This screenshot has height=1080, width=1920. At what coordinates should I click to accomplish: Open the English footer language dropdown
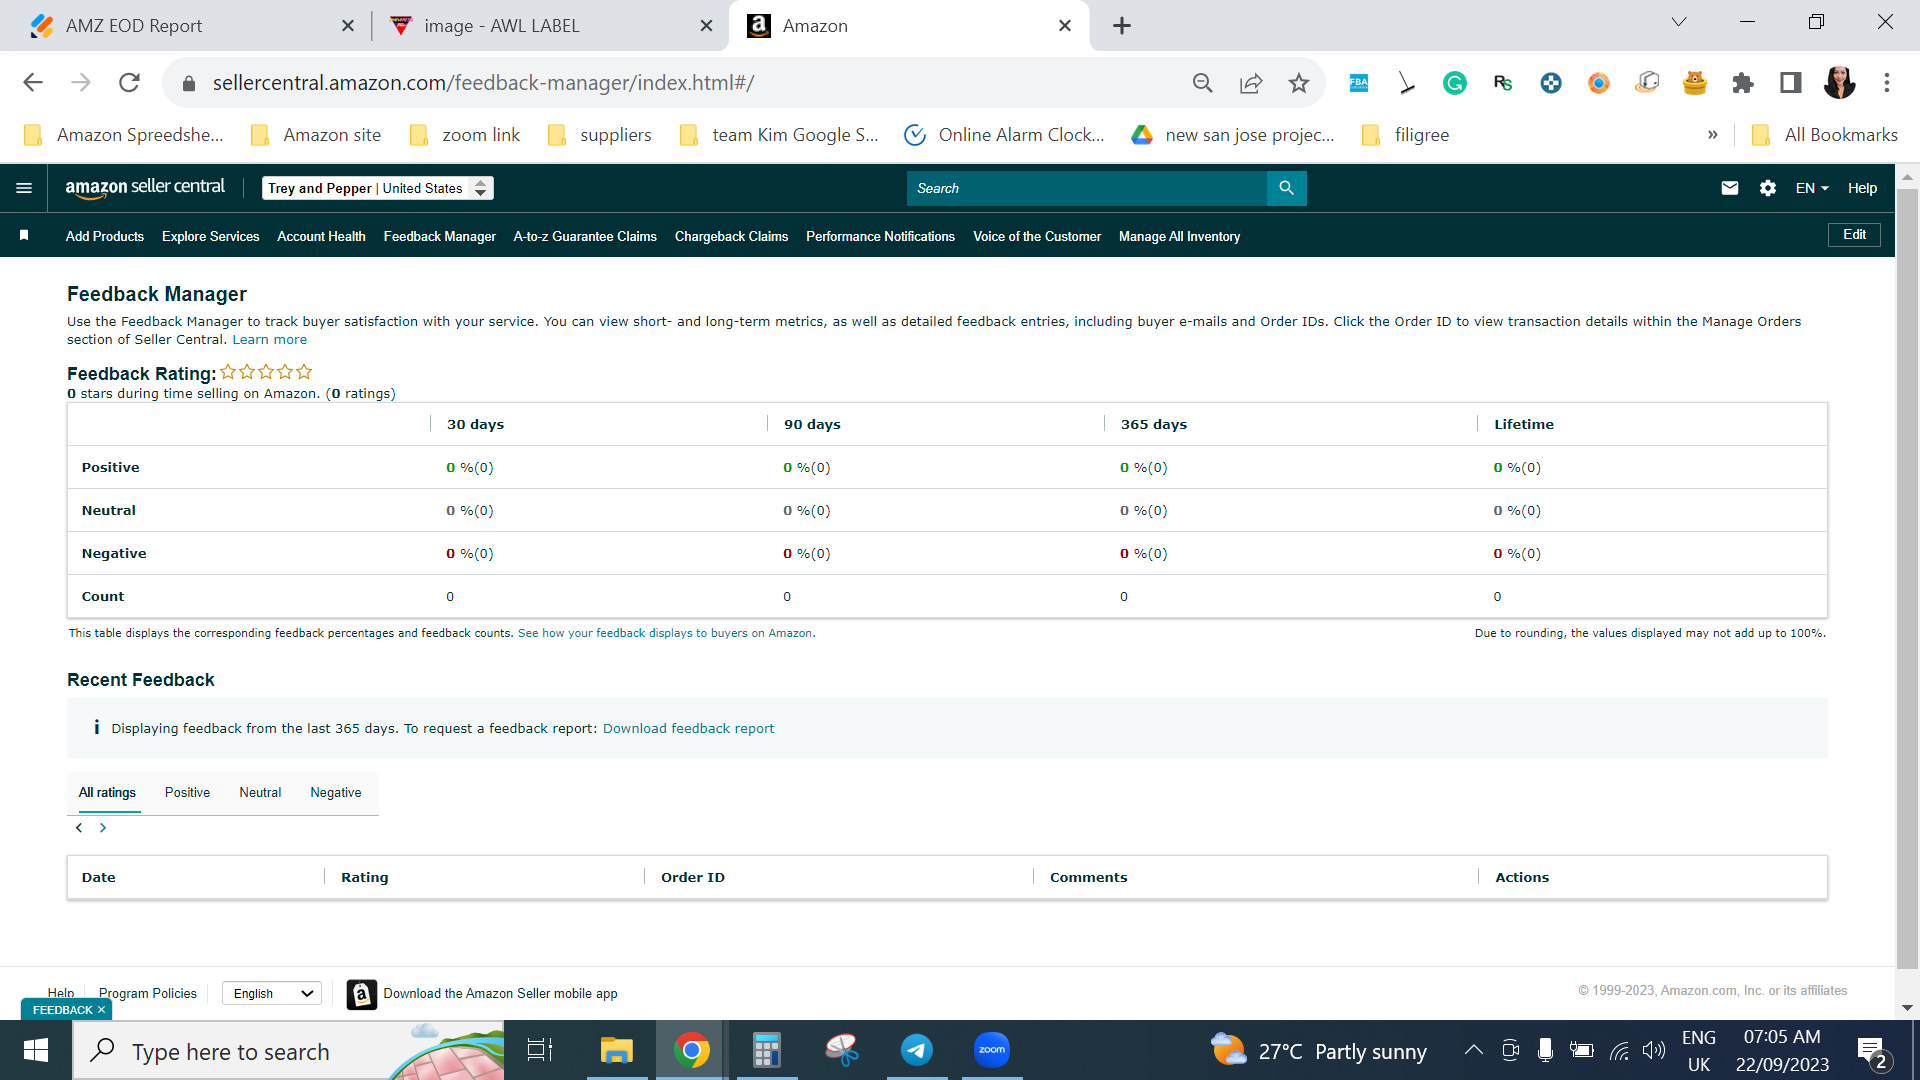point(272,993)
